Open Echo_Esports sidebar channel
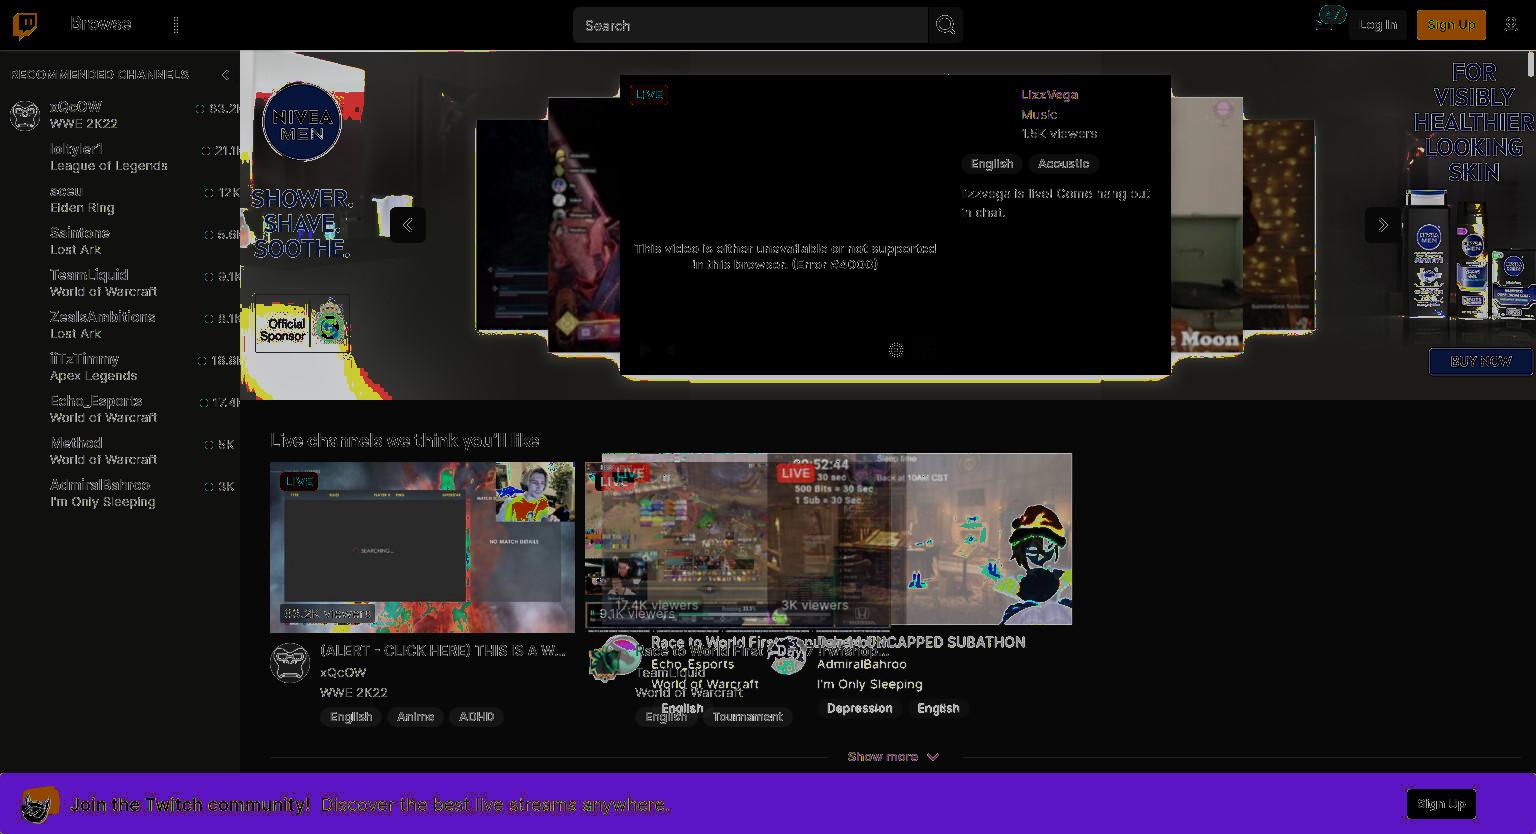Screen dimensions: 1536x834 tap(120, 409)
